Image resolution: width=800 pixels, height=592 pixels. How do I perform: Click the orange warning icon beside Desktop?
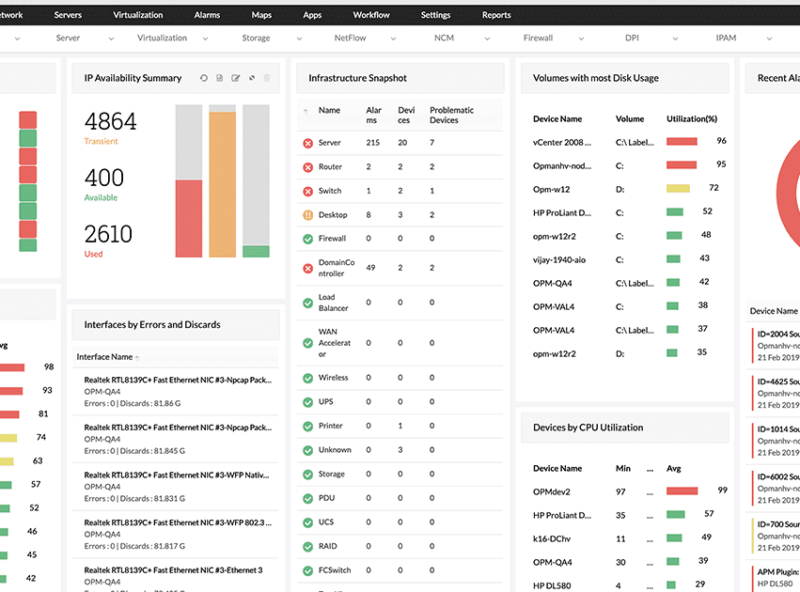click(308, 215)
